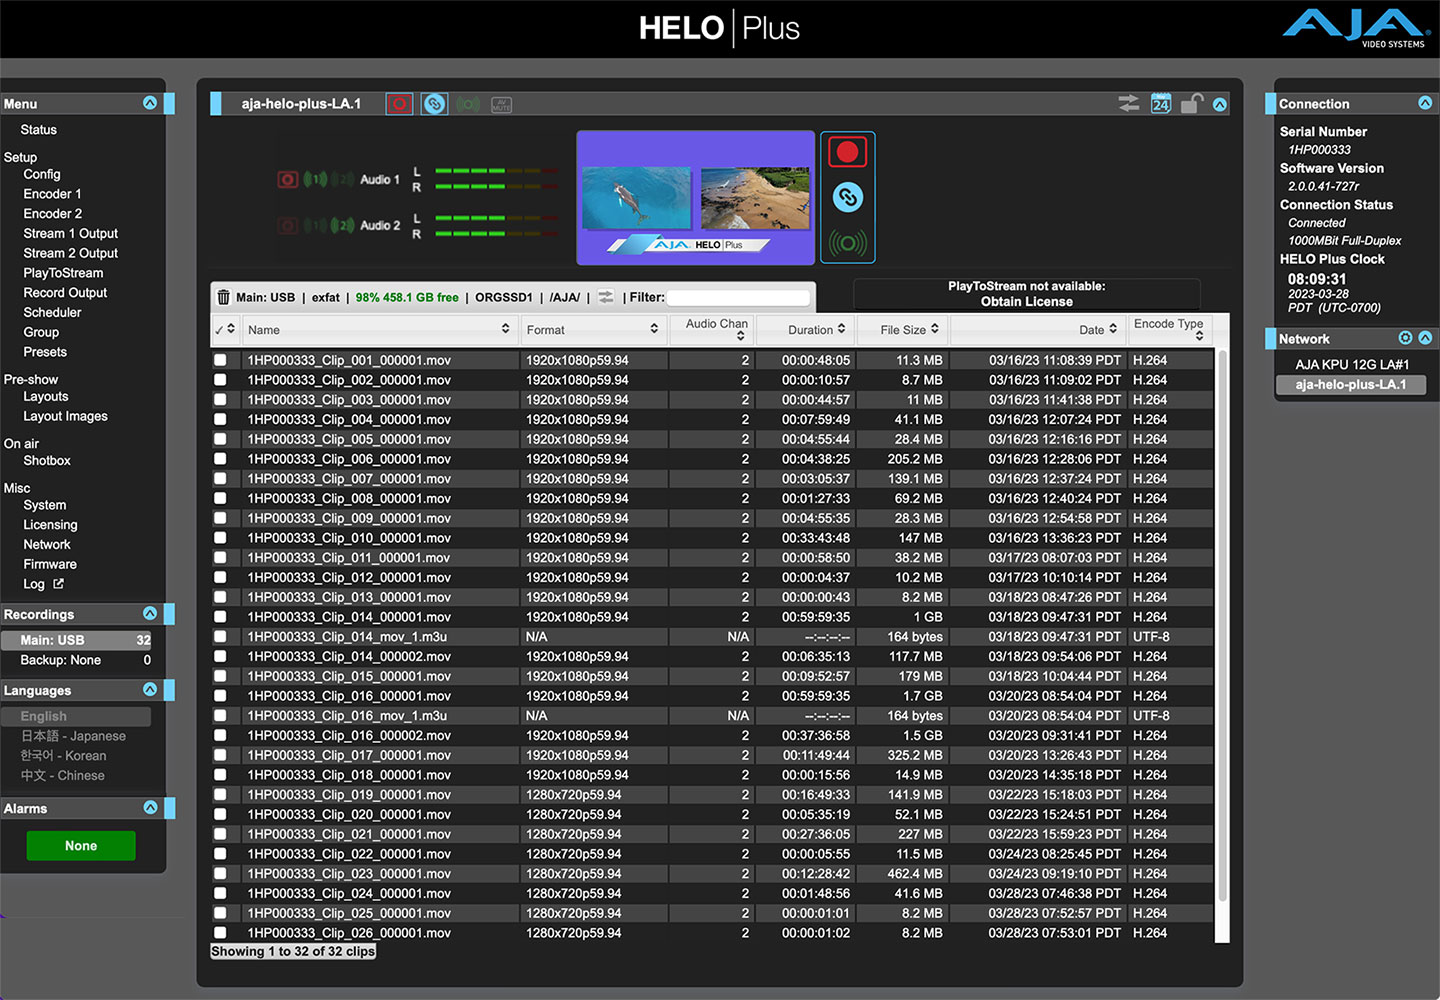1440x1000 pixels.
Task: Click the large blue Link button
Action: click(x=847, y=197)
